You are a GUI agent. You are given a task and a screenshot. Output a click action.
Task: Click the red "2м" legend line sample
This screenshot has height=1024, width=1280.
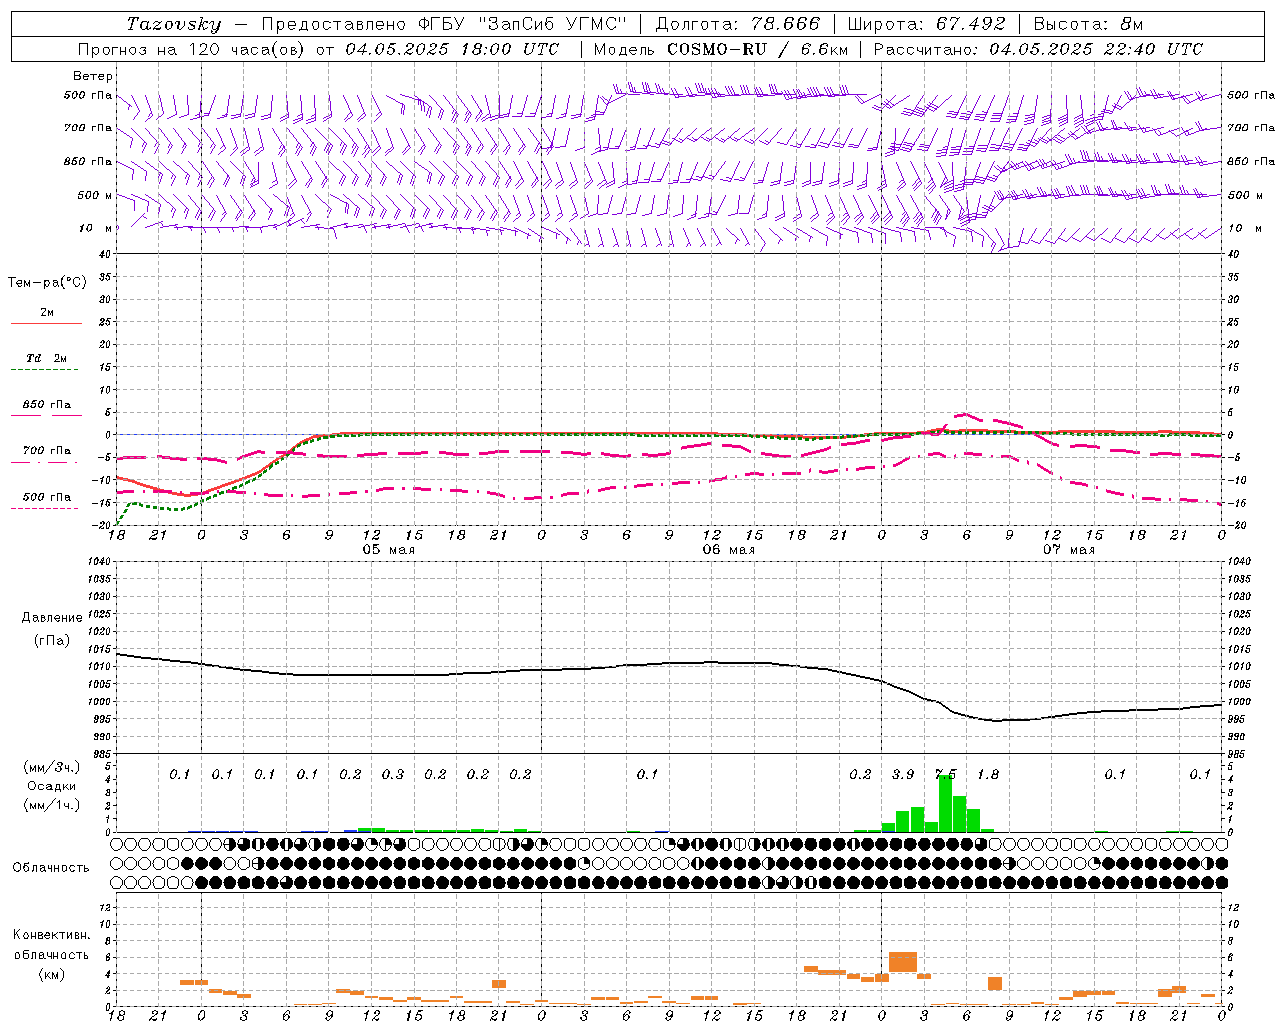(x=46, y=323)
